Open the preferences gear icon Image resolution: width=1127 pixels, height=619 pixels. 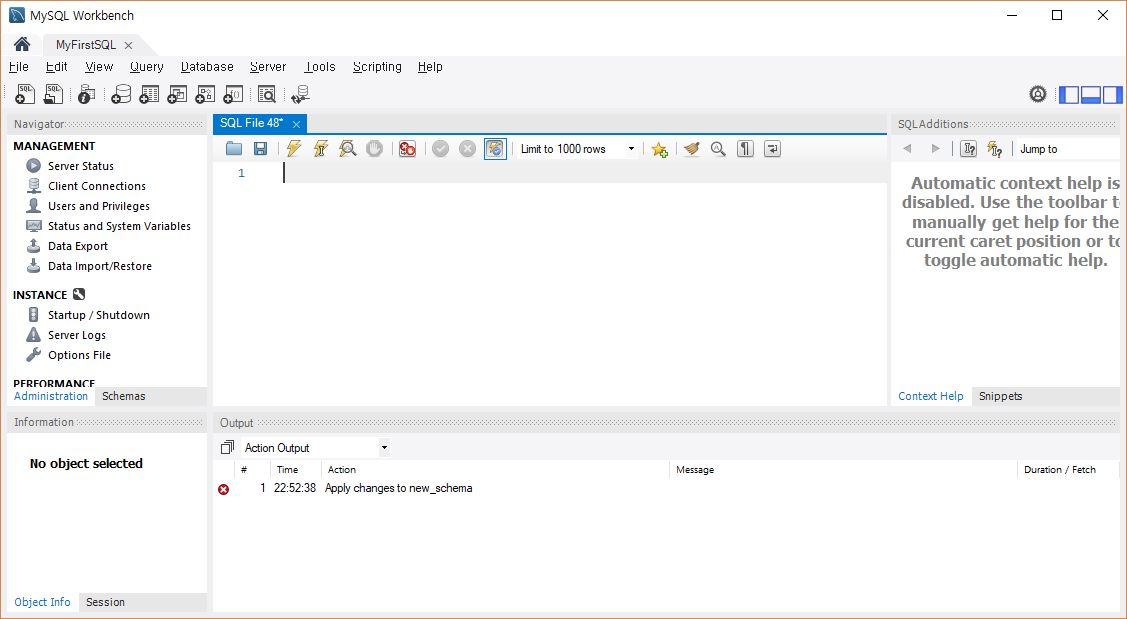point(1037,93)
